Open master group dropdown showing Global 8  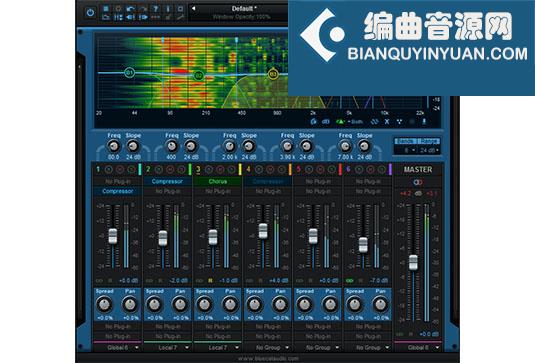click(418, 348)
